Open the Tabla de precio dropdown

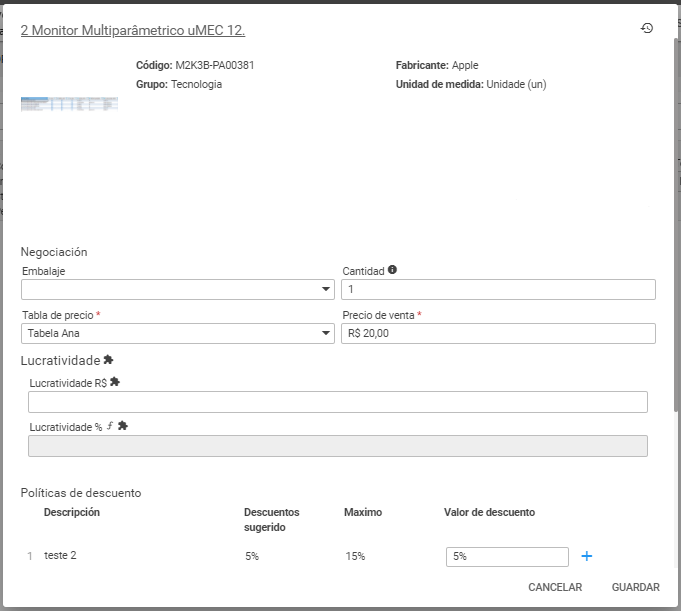click(x=178, y=334)
